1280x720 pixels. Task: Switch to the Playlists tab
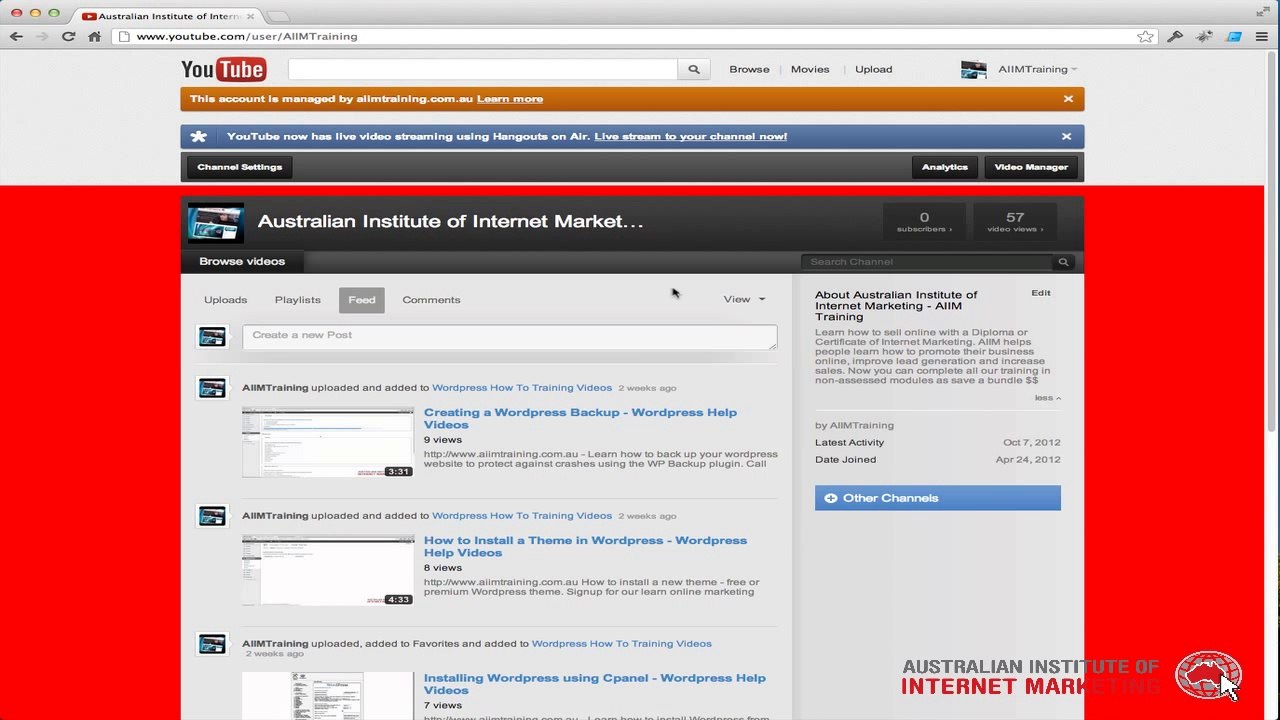(298, 300)
